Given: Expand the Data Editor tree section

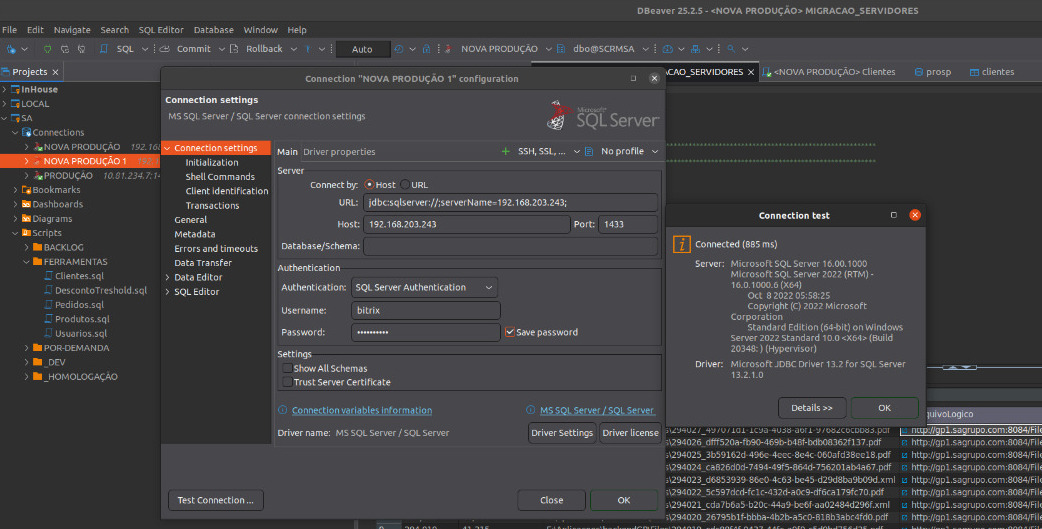Looking at the screenshot, I should (x=167, y=277).
